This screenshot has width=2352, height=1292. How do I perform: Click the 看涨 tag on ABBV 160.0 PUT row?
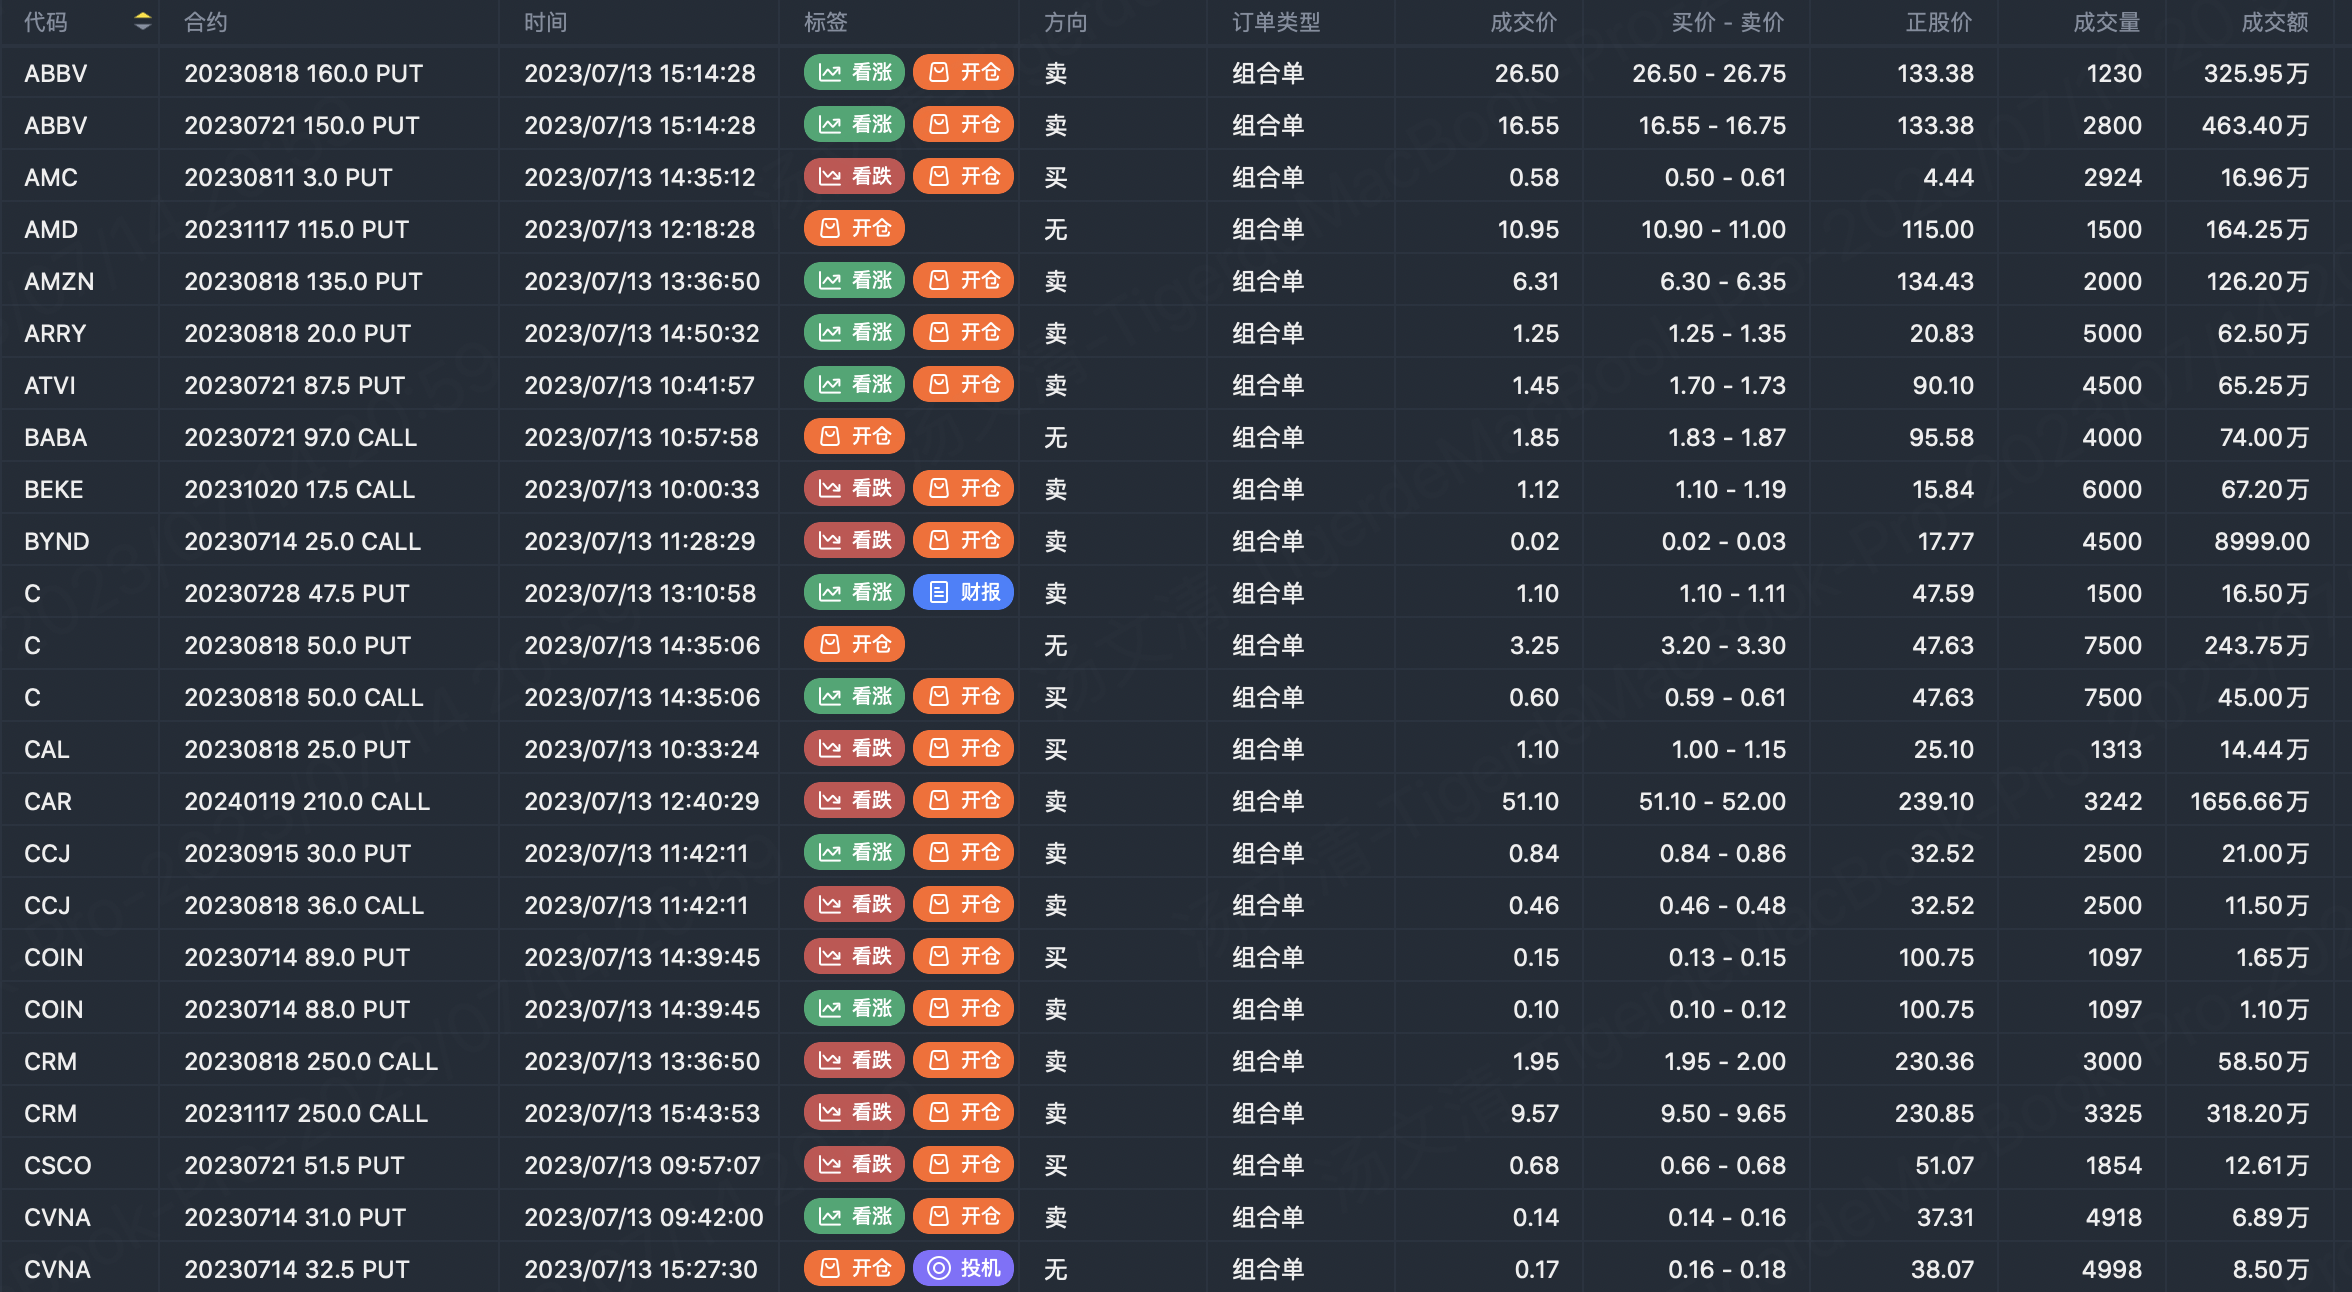854,73
